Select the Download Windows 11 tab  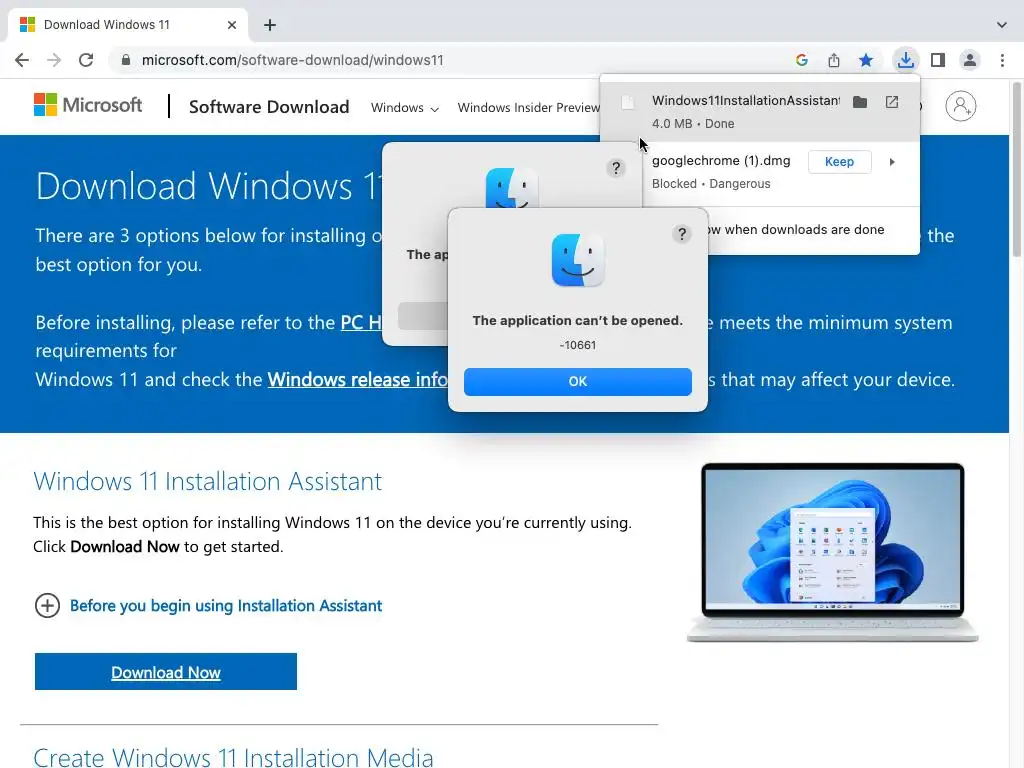[128, 25]
